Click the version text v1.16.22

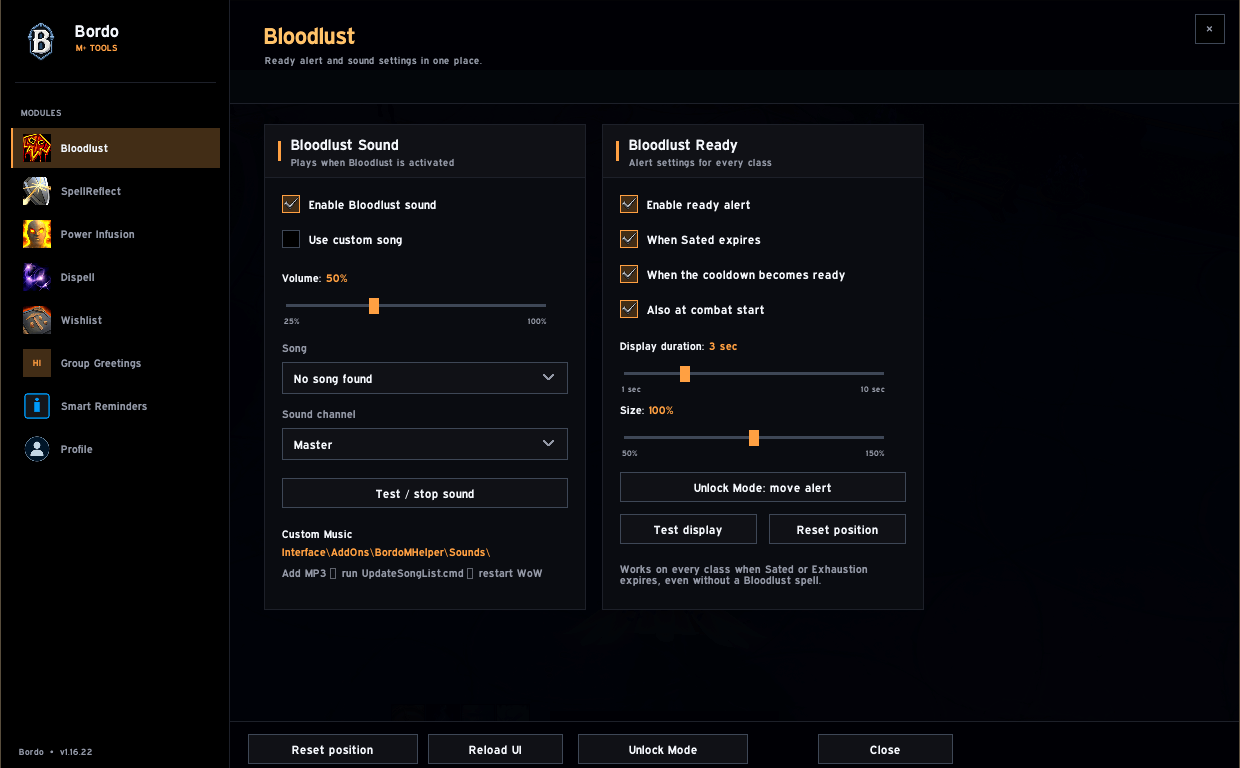(x=76, y=751)
